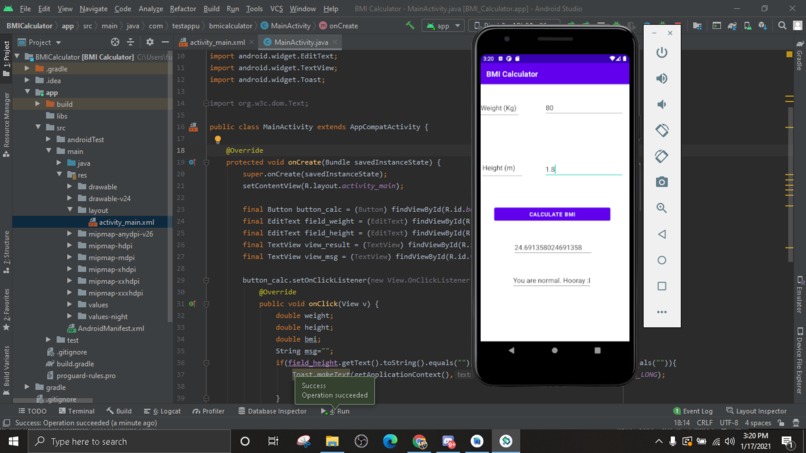806x453 pixels.
Task: Open the SDK Manager icon
Action: pos(763,25)
